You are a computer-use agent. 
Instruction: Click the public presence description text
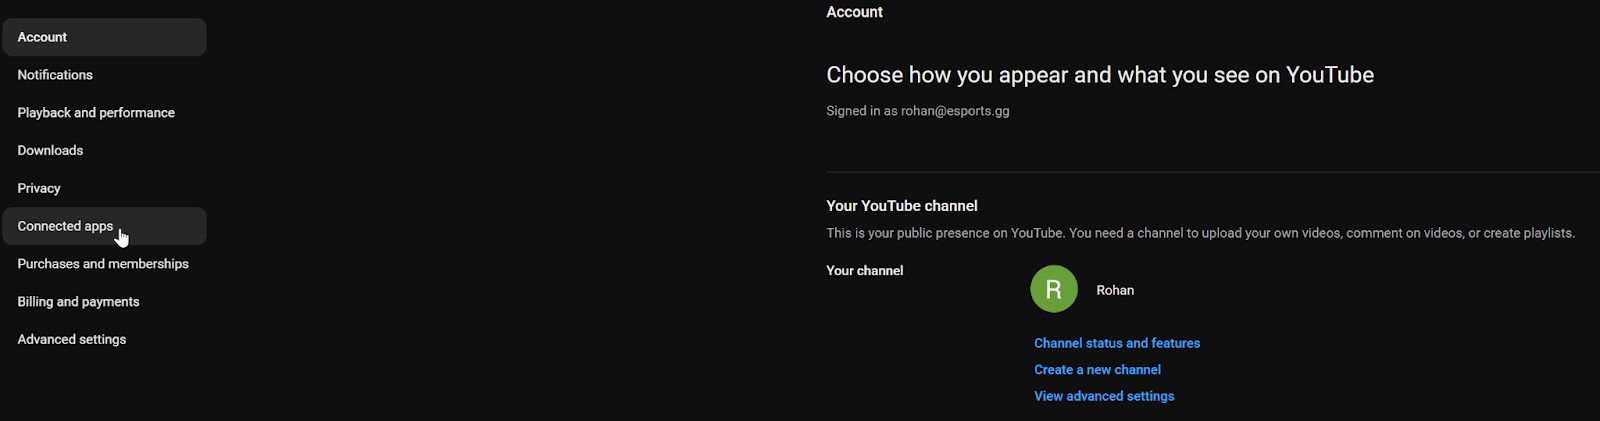click(1200, 233)
